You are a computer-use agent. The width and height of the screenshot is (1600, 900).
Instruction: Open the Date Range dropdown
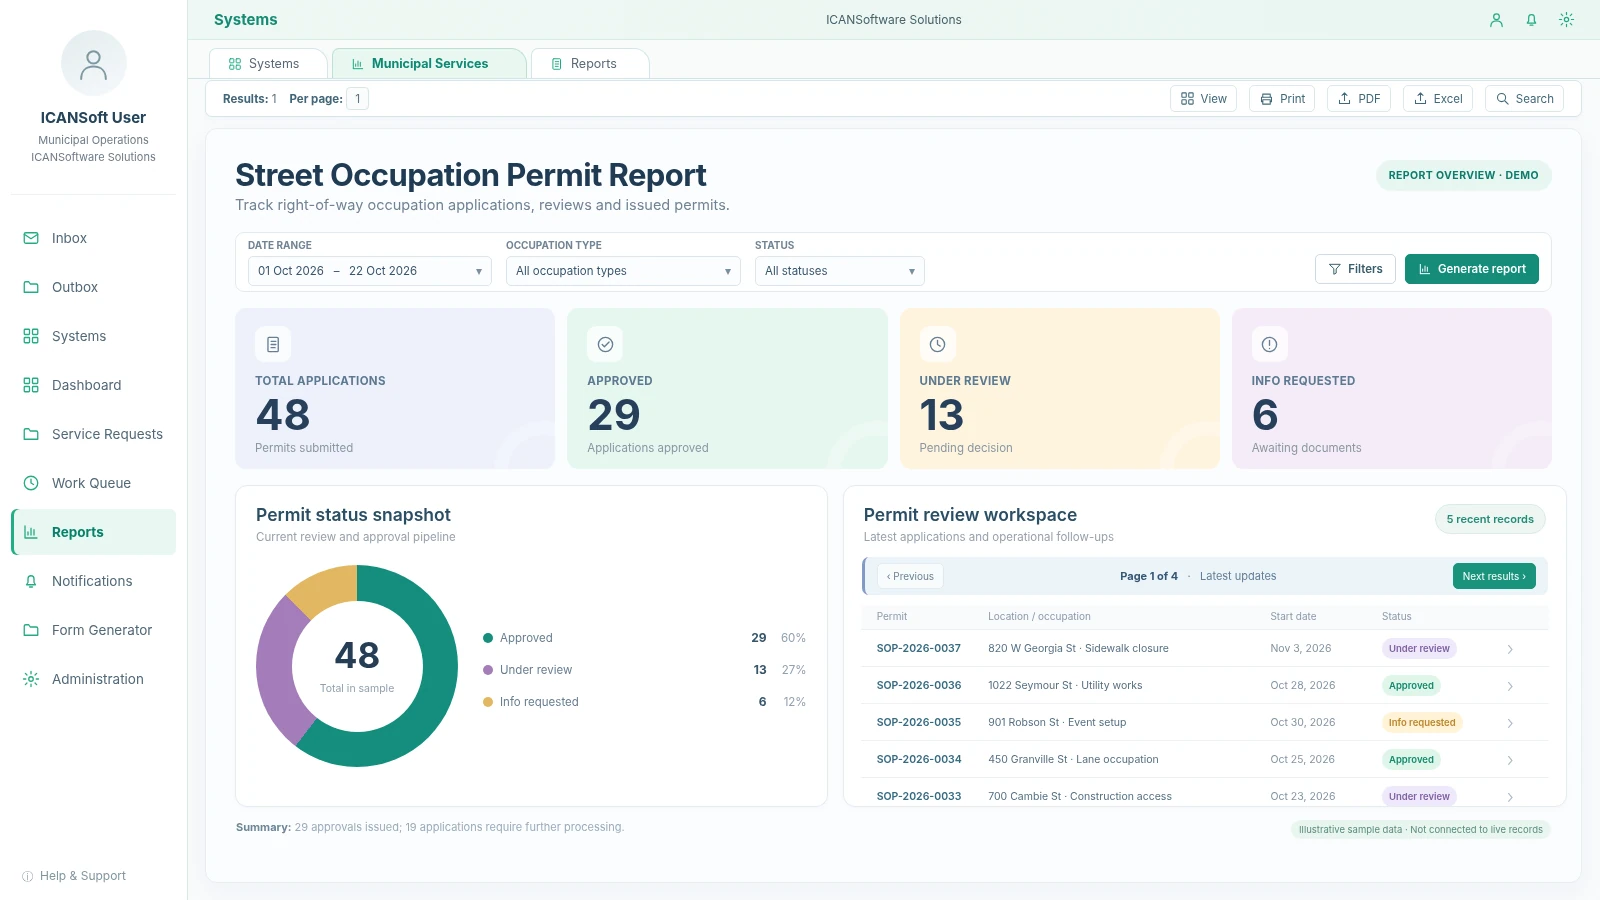(370, 271)
